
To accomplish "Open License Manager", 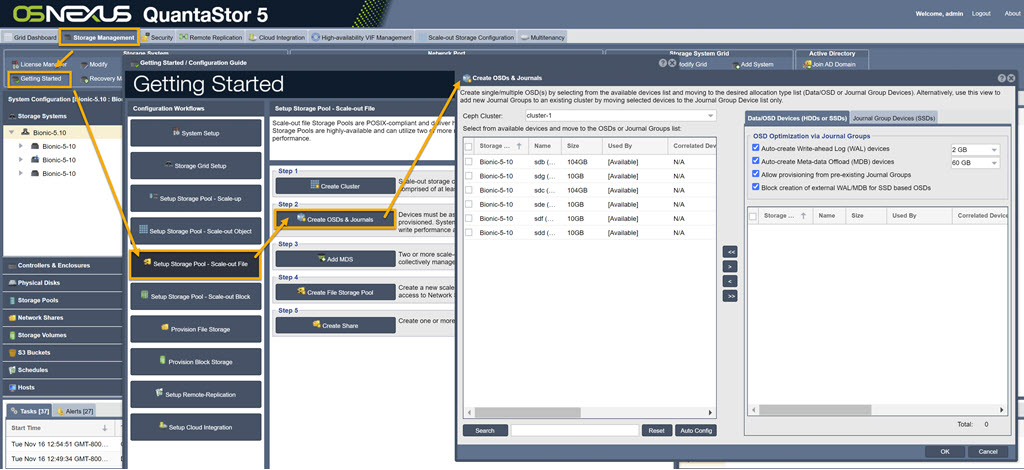I will click(39, 65).
